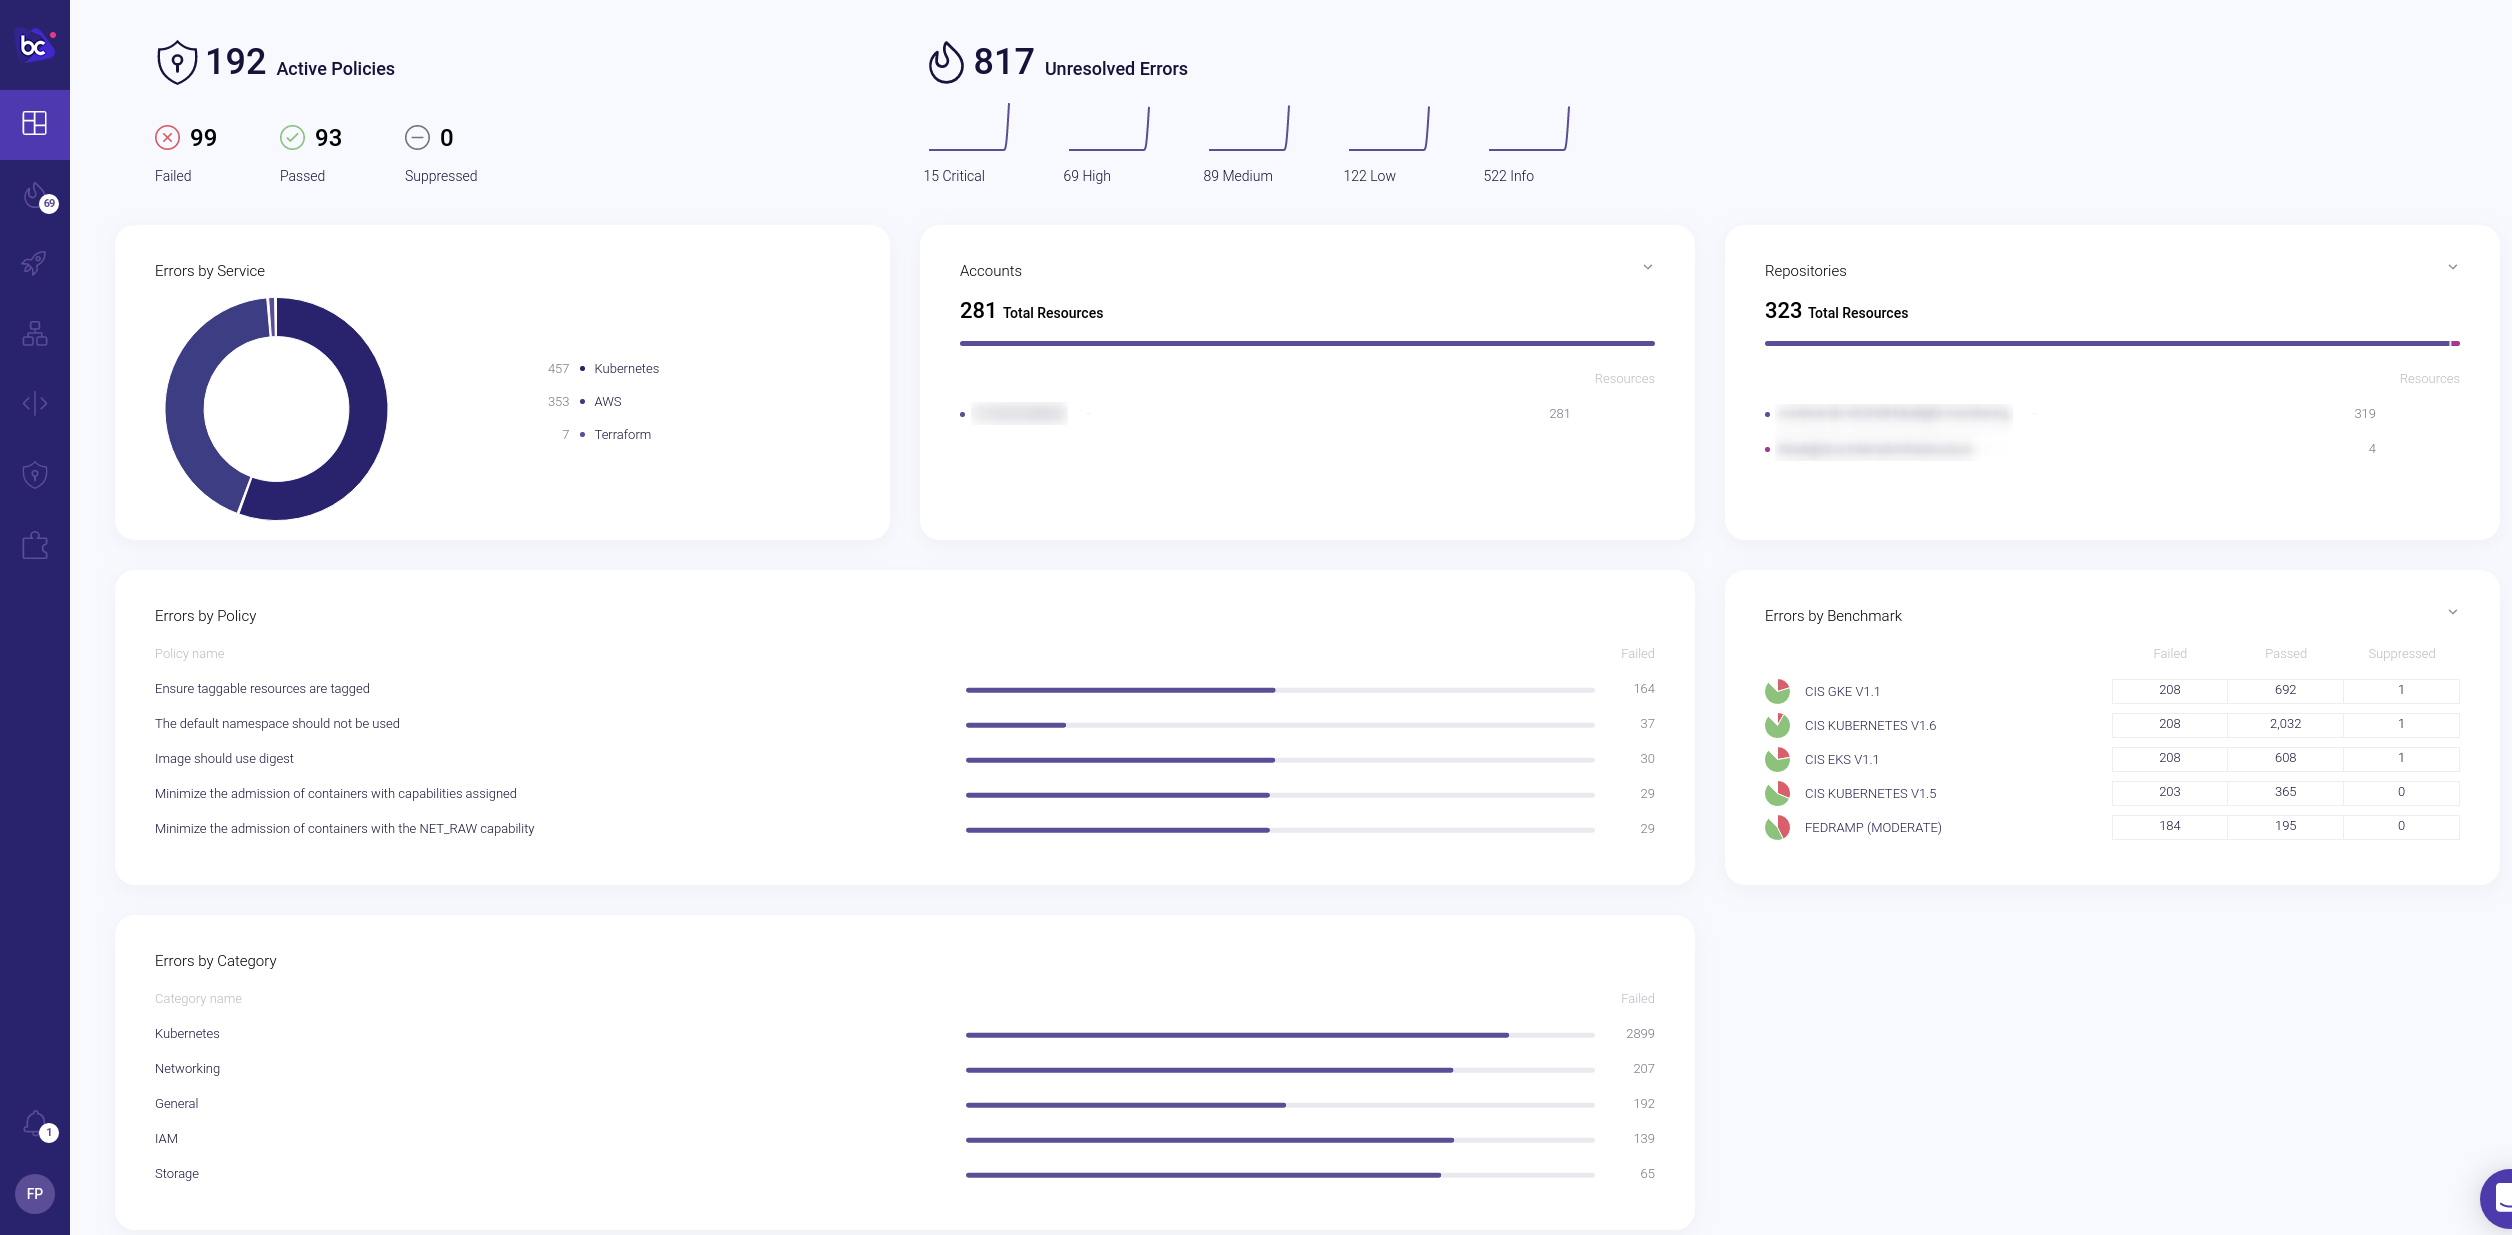Select Kubernetes in the donut legend
This screenshot has width=2512, height=1235.
626,369
